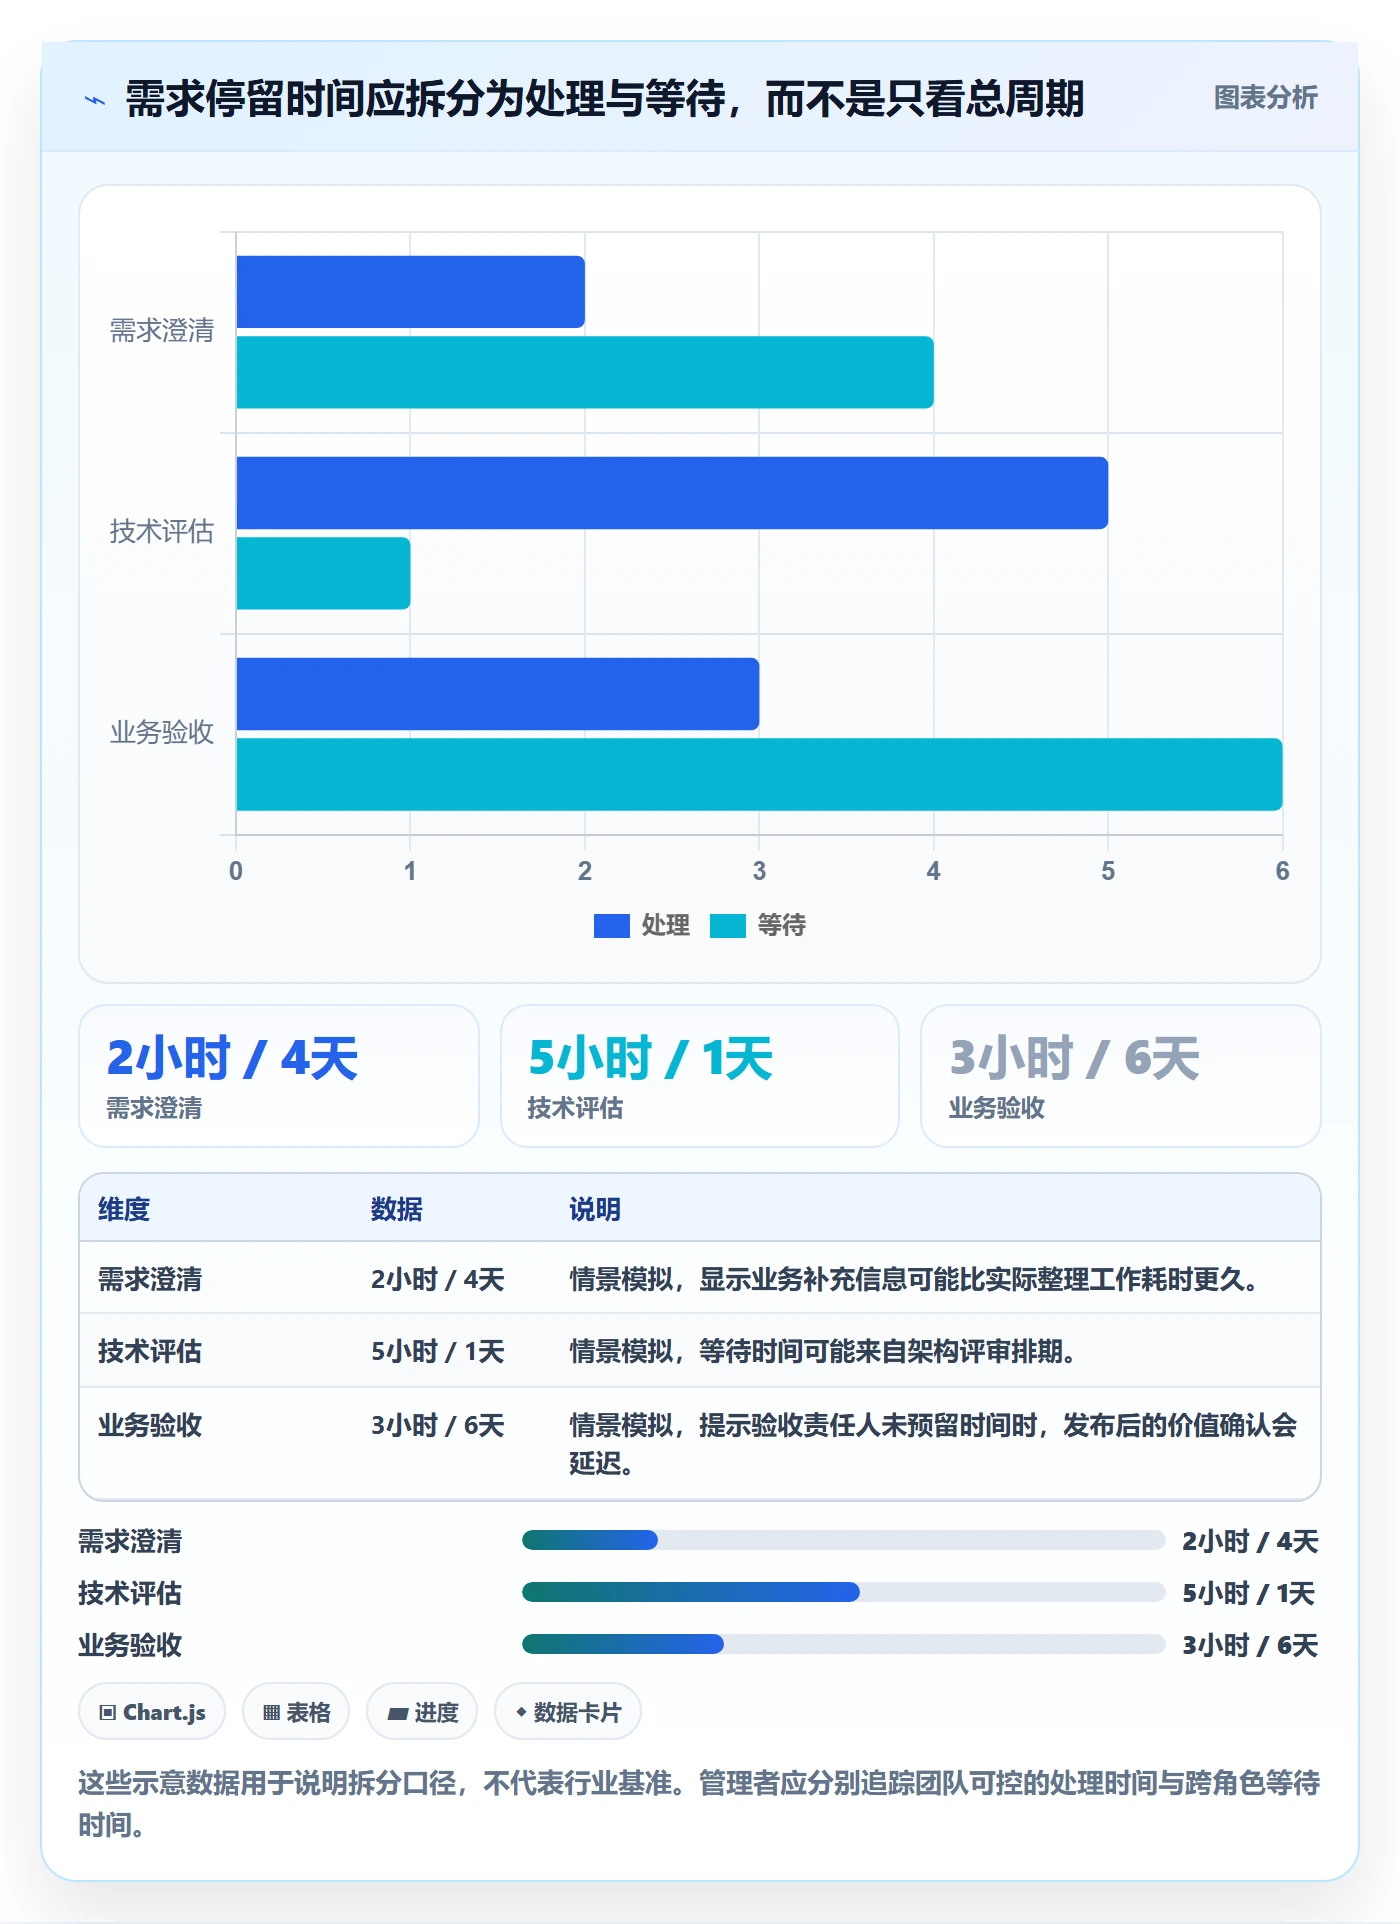
Task: Select the 技术评估 teal waiting bar
Action: pos(323,573)
